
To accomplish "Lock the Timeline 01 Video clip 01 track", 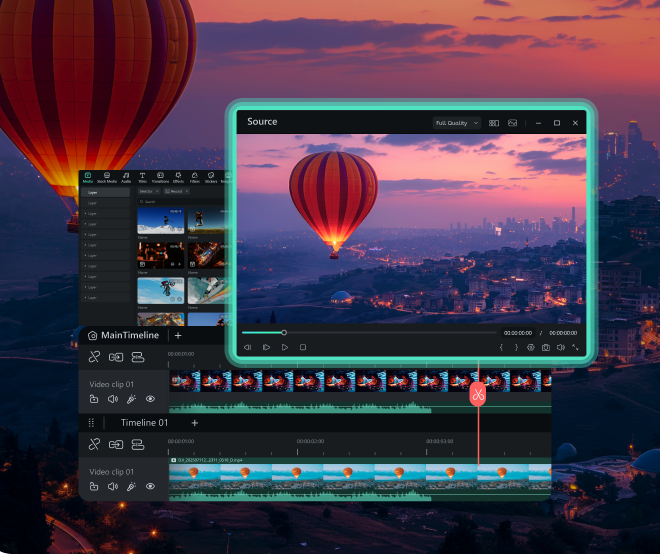I will (94, 486).
